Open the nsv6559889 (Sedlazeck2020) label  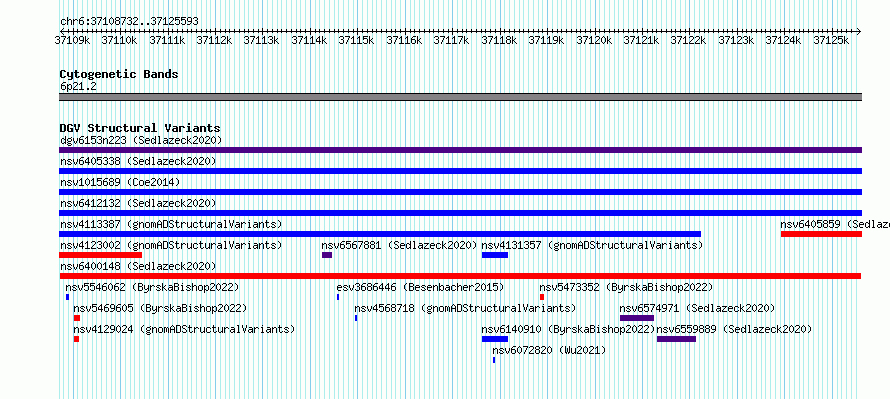[734, 329]
